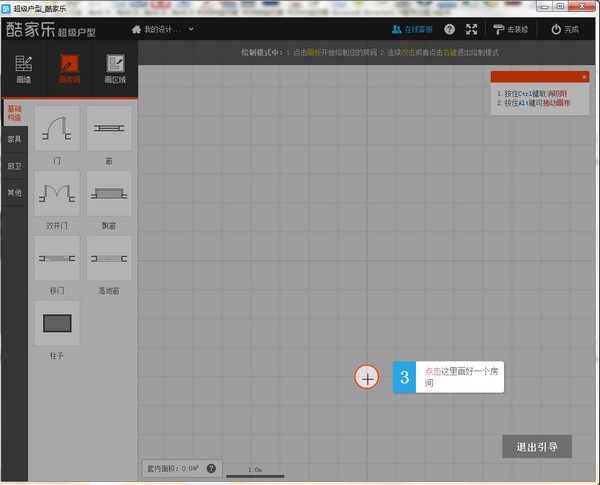This screenshot has width=600, height=485.
Task: Pick the 柱子 (column) component
Action: (57, 323)
